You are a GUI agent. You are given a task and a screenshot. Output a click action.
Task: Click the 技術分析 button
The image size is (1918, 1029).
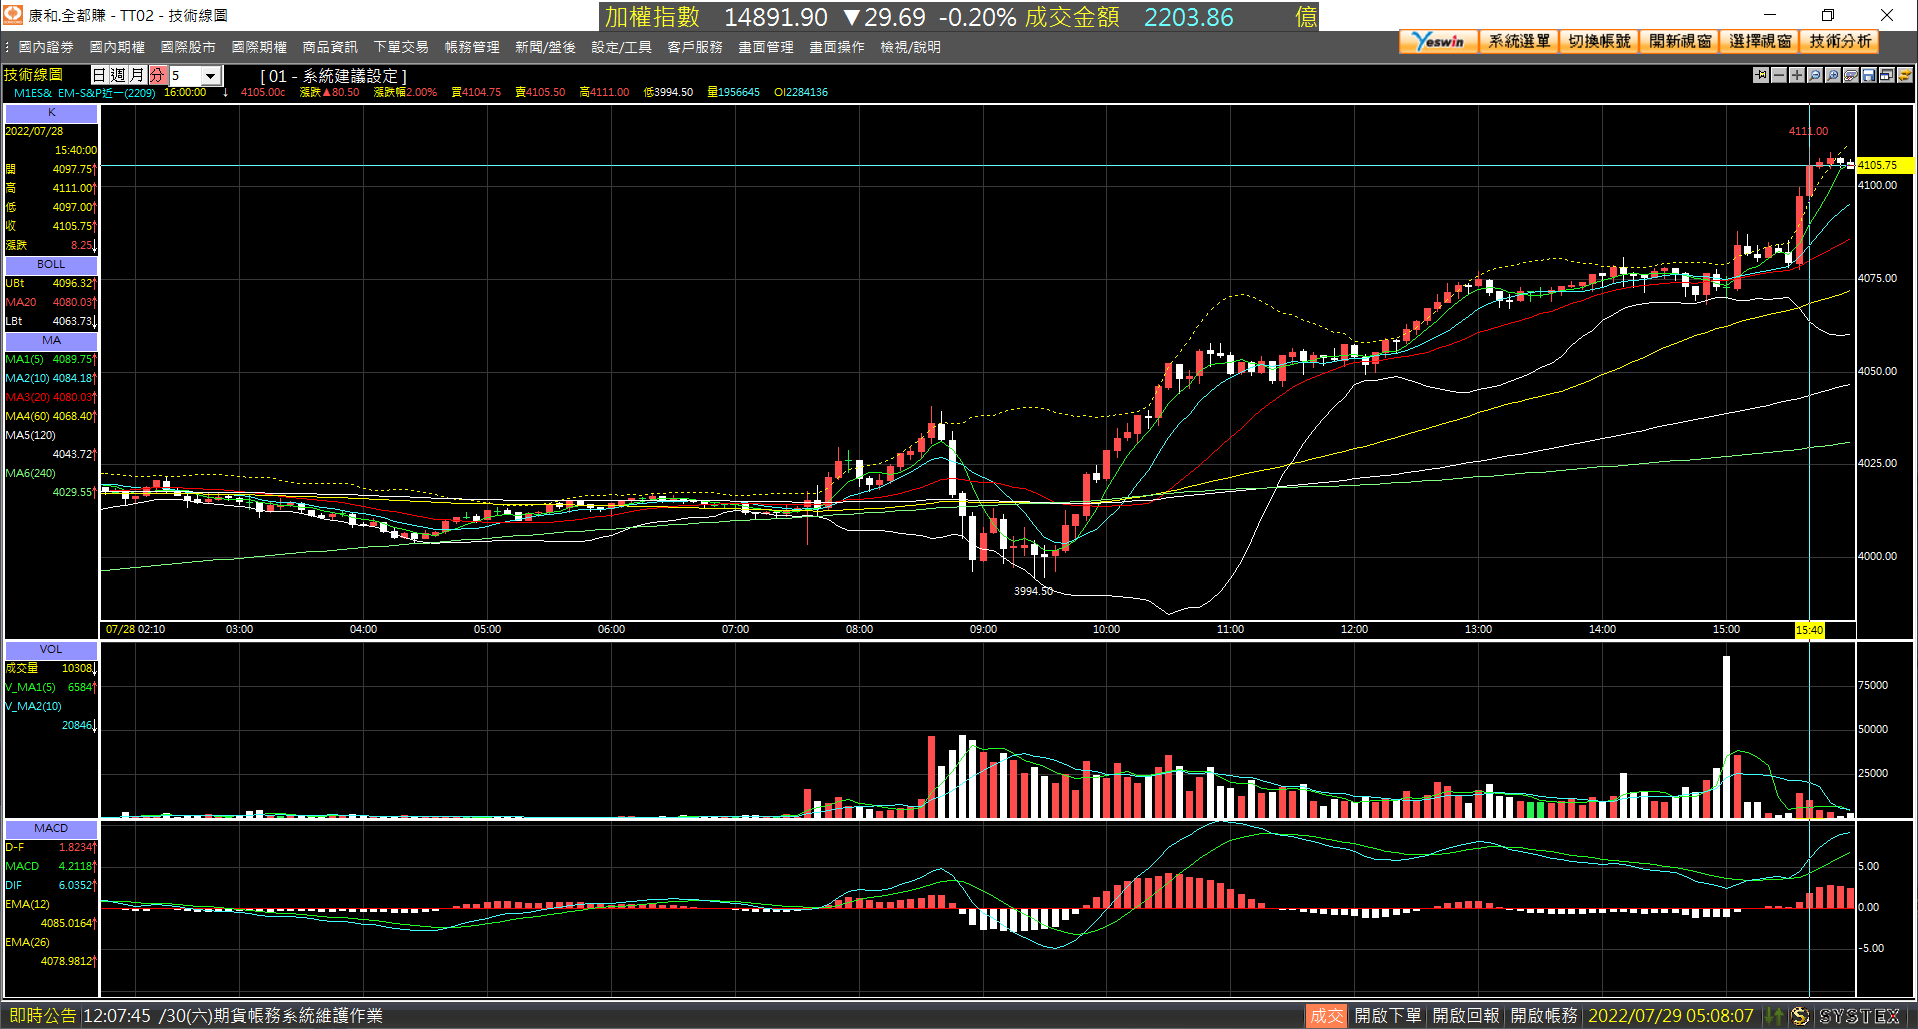point(1840,41)
